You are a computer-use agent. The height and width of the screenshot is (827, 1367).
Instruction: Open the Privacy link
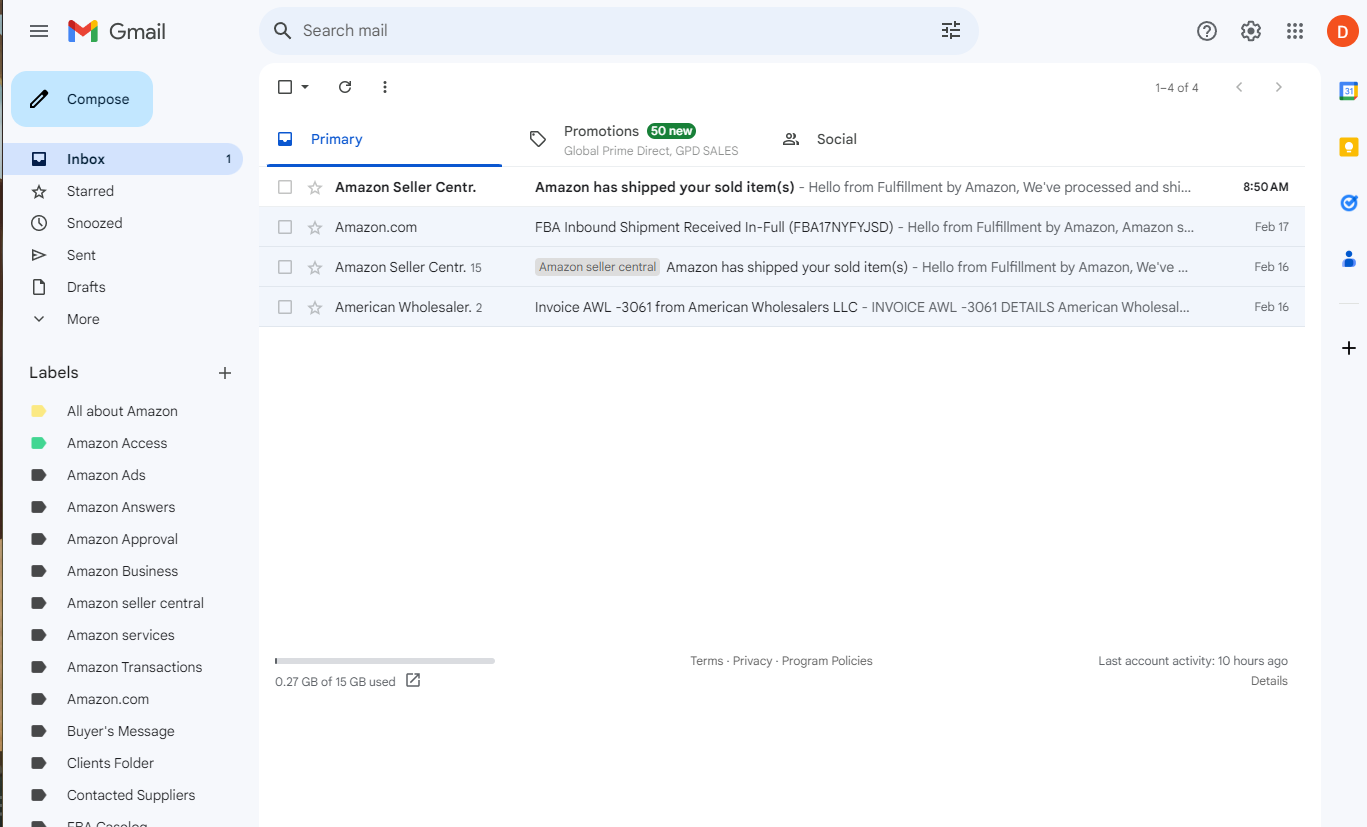tap(752, 661)
